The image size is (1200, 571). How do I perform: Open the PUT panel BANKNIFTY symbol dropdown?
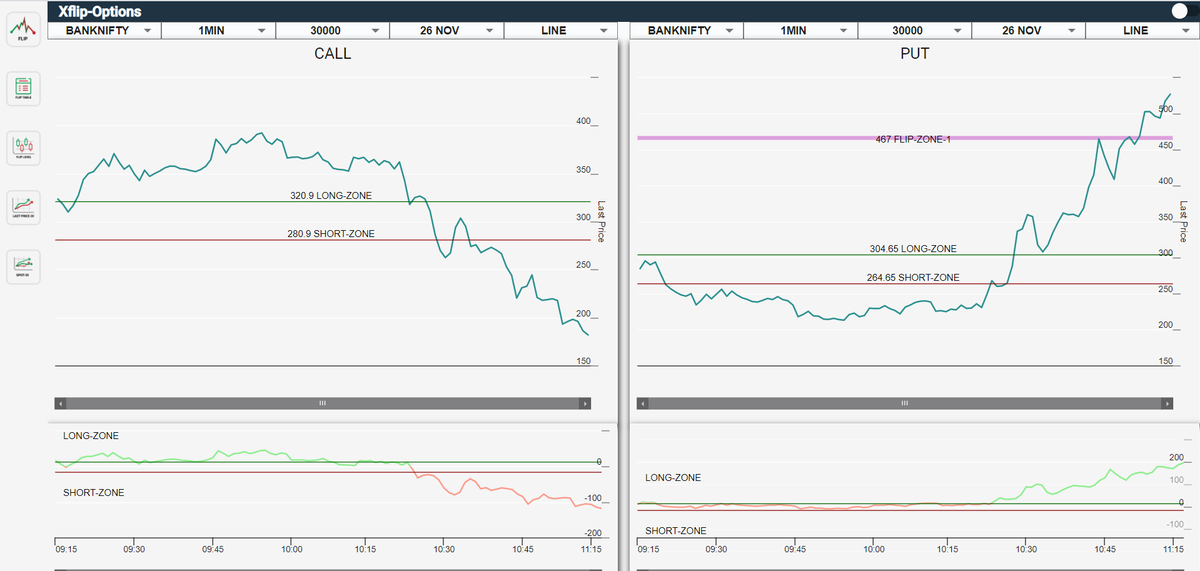685,30
